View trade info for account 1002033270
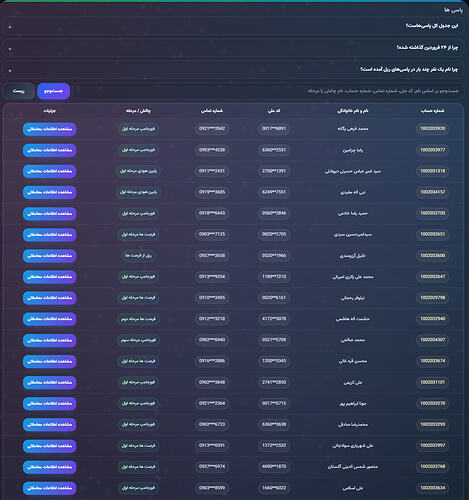 (50, 403)
